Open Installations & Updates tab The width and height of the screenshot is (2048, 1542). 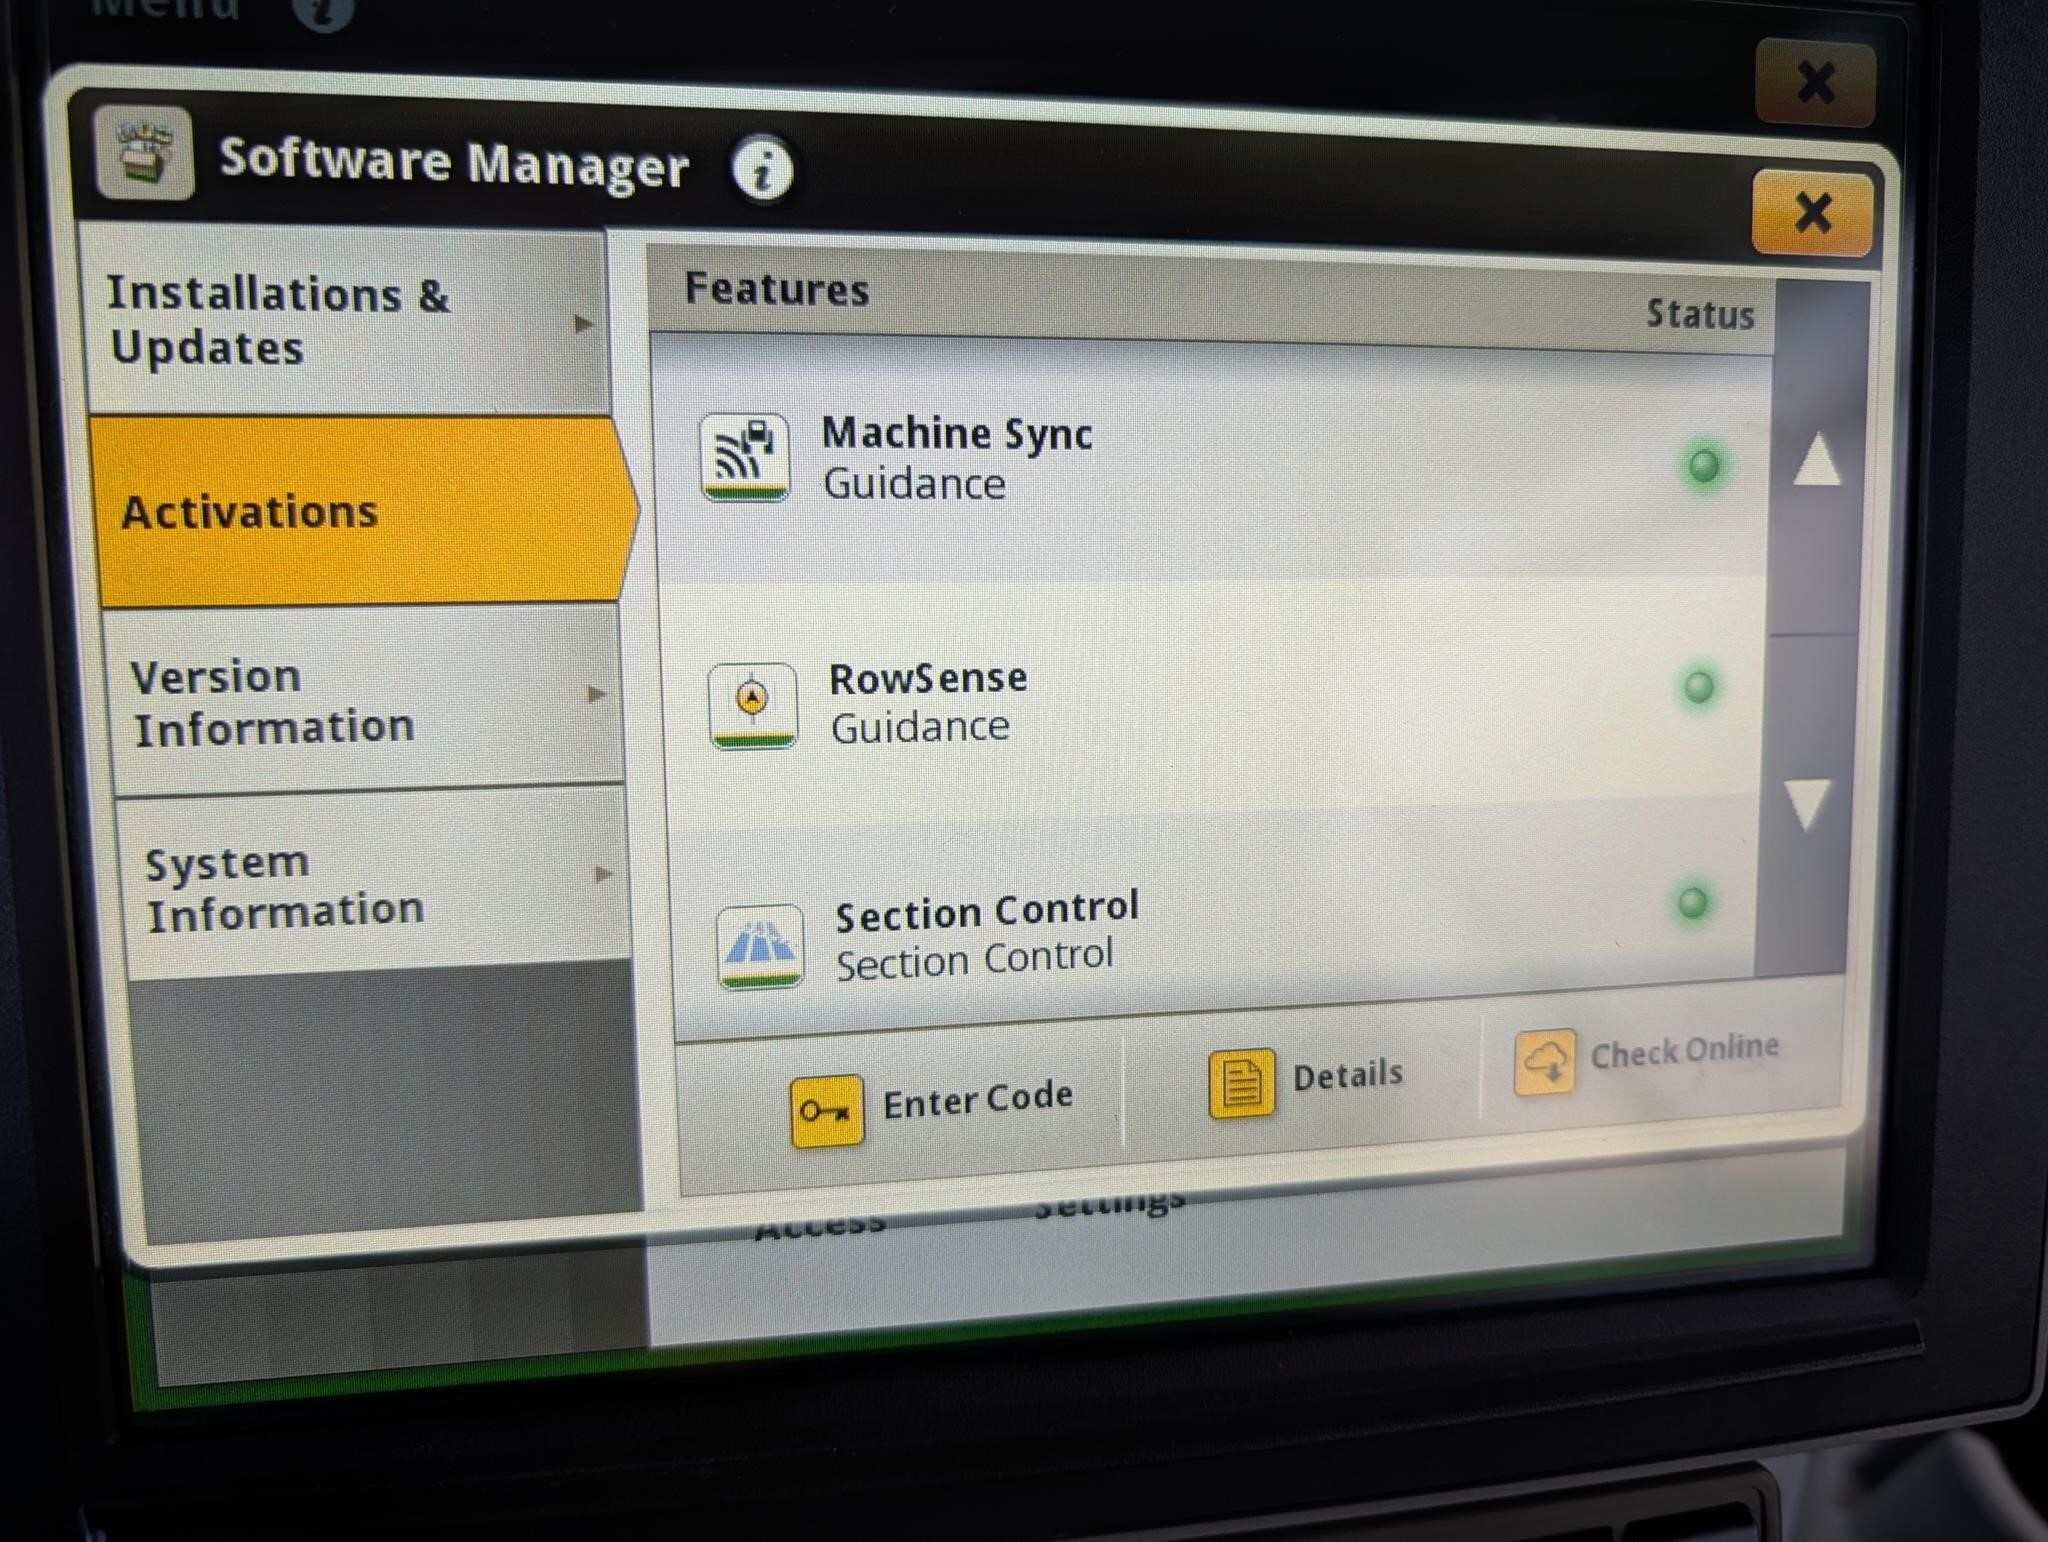coord(346,319)
